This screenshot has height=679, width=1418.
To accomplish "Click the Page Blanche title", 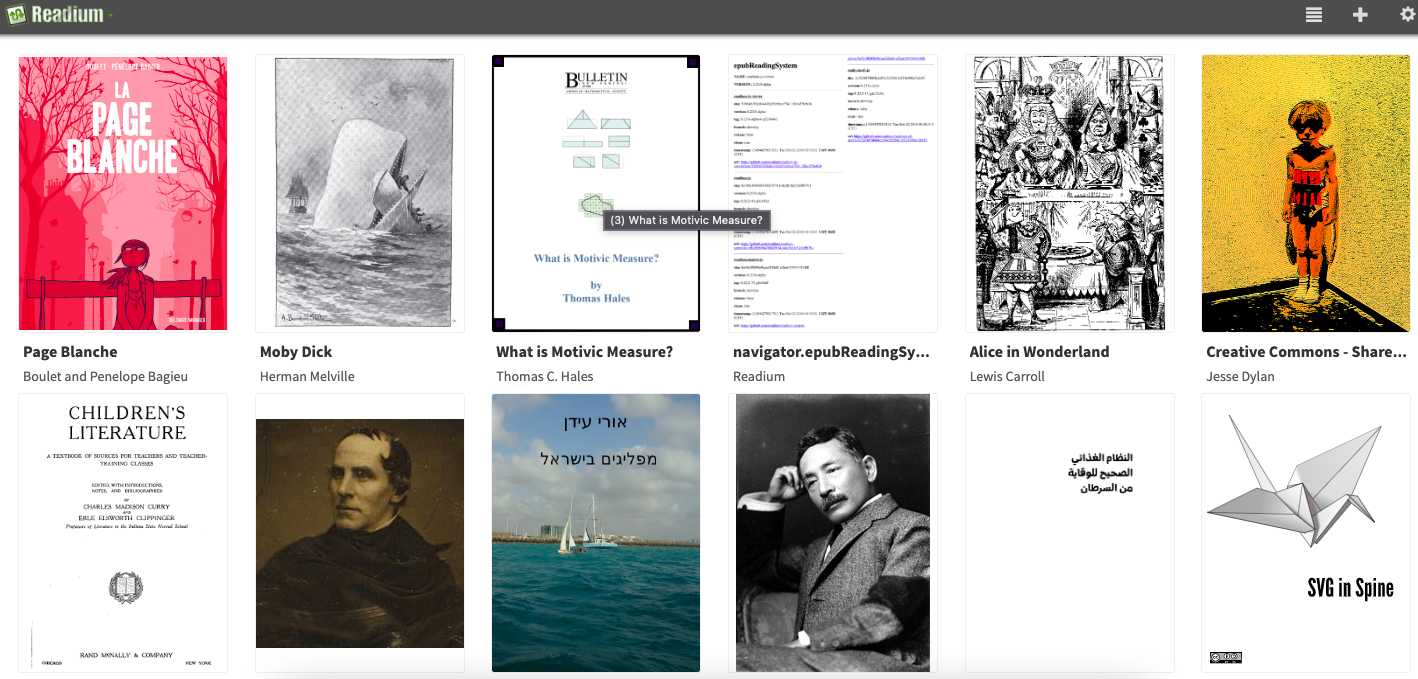I will (x=70, y=352).
